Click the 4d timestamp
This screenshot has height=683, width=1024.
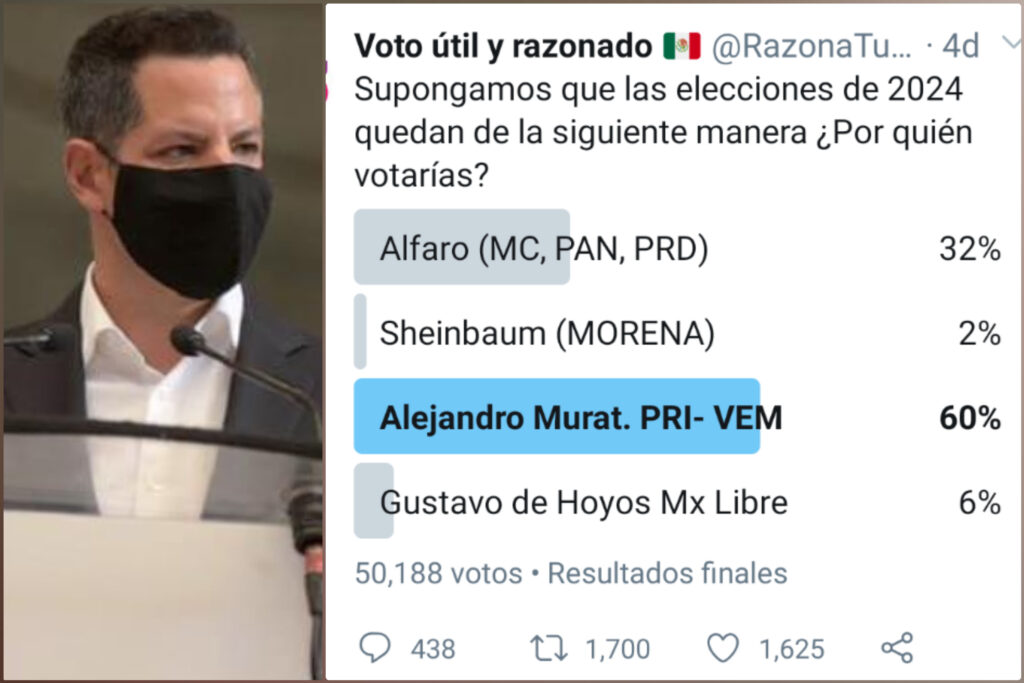click(961, 46)
